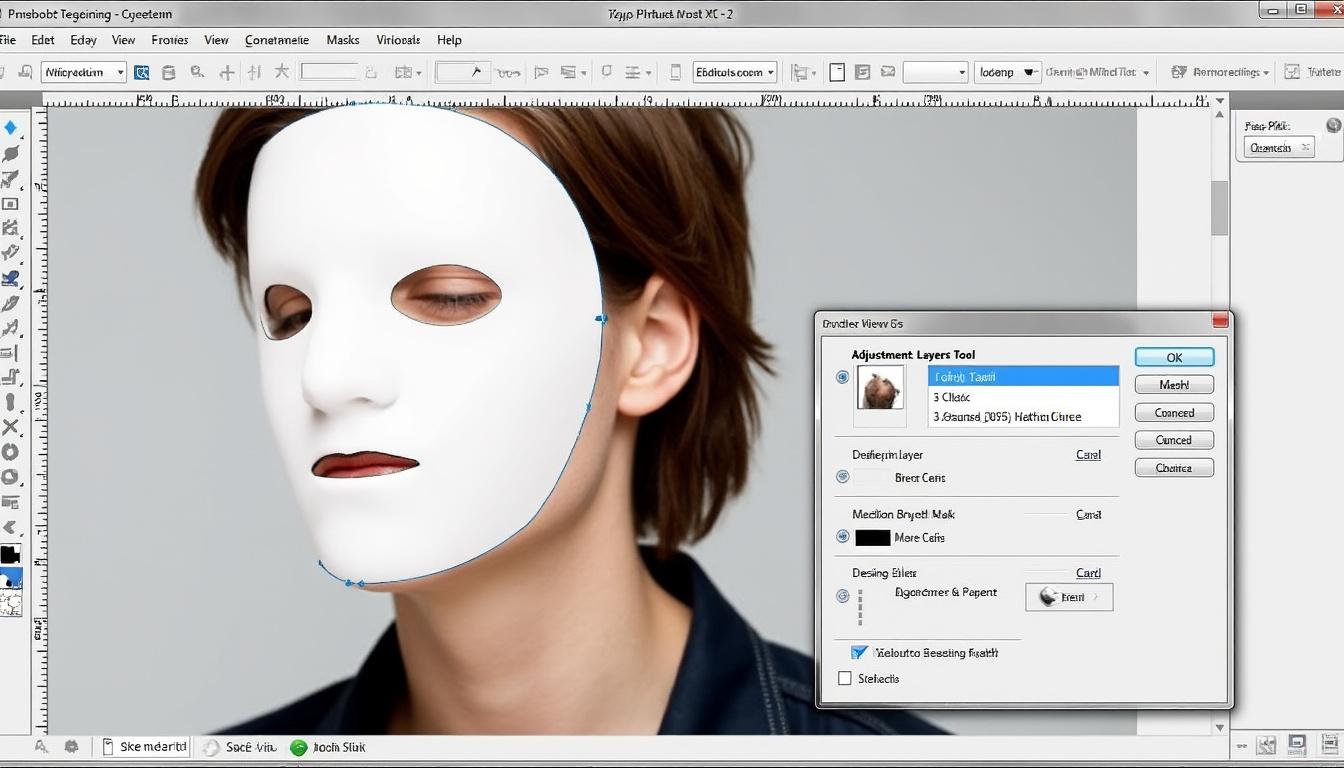Expand the Edicolscom mode dropdown

pyautogui.click(x=733, y=72)
